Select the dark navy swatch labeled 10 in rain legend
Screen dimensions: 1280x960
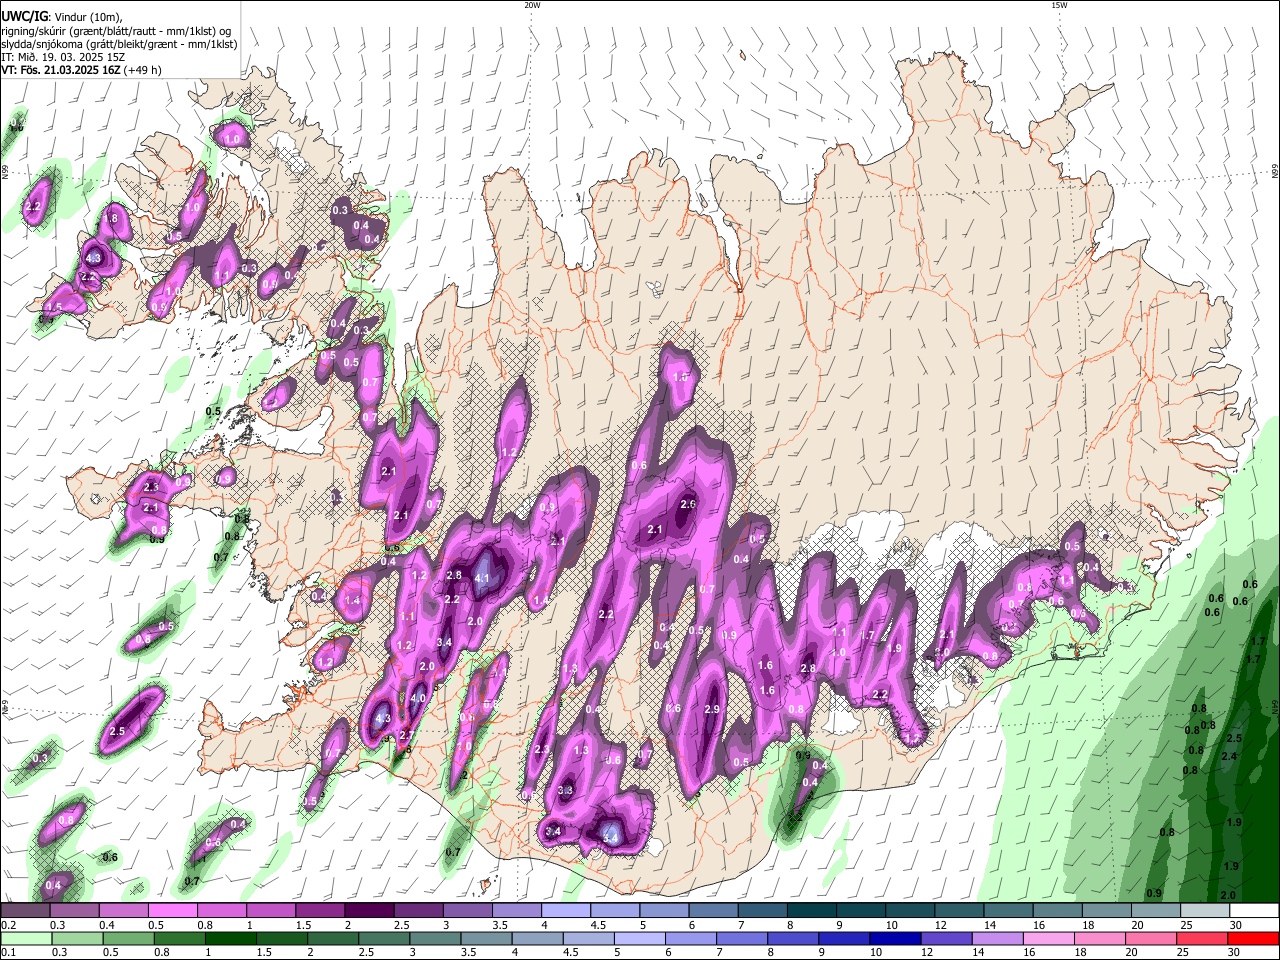(895, 938)
